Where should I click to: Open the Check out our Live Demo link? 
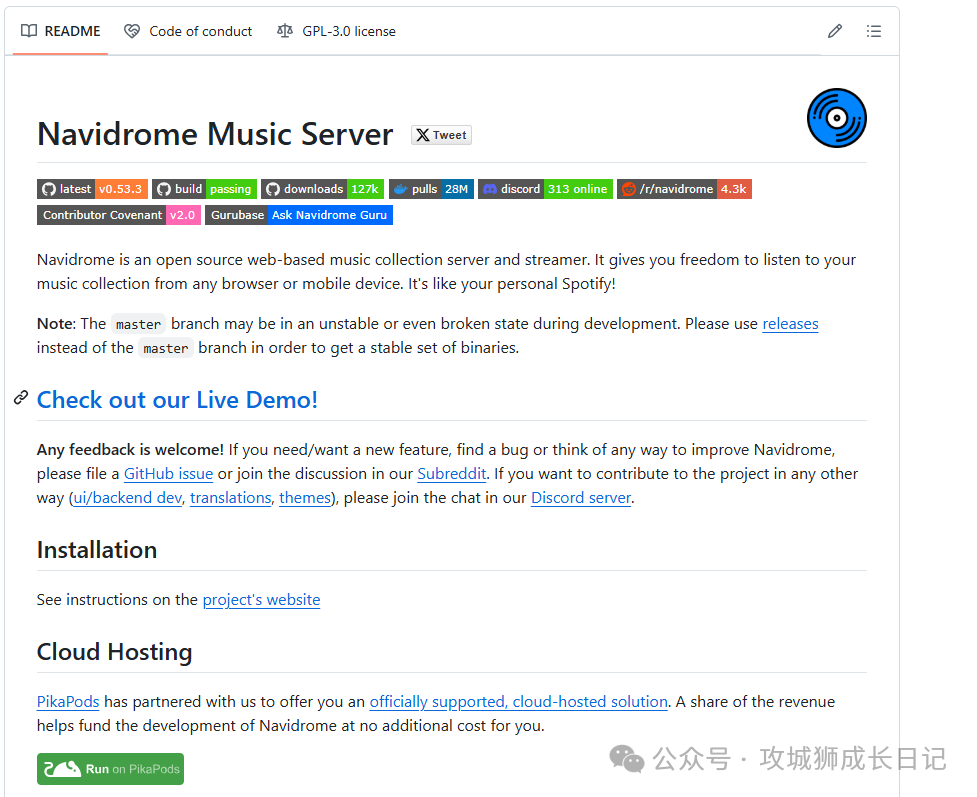click(178, 400)
